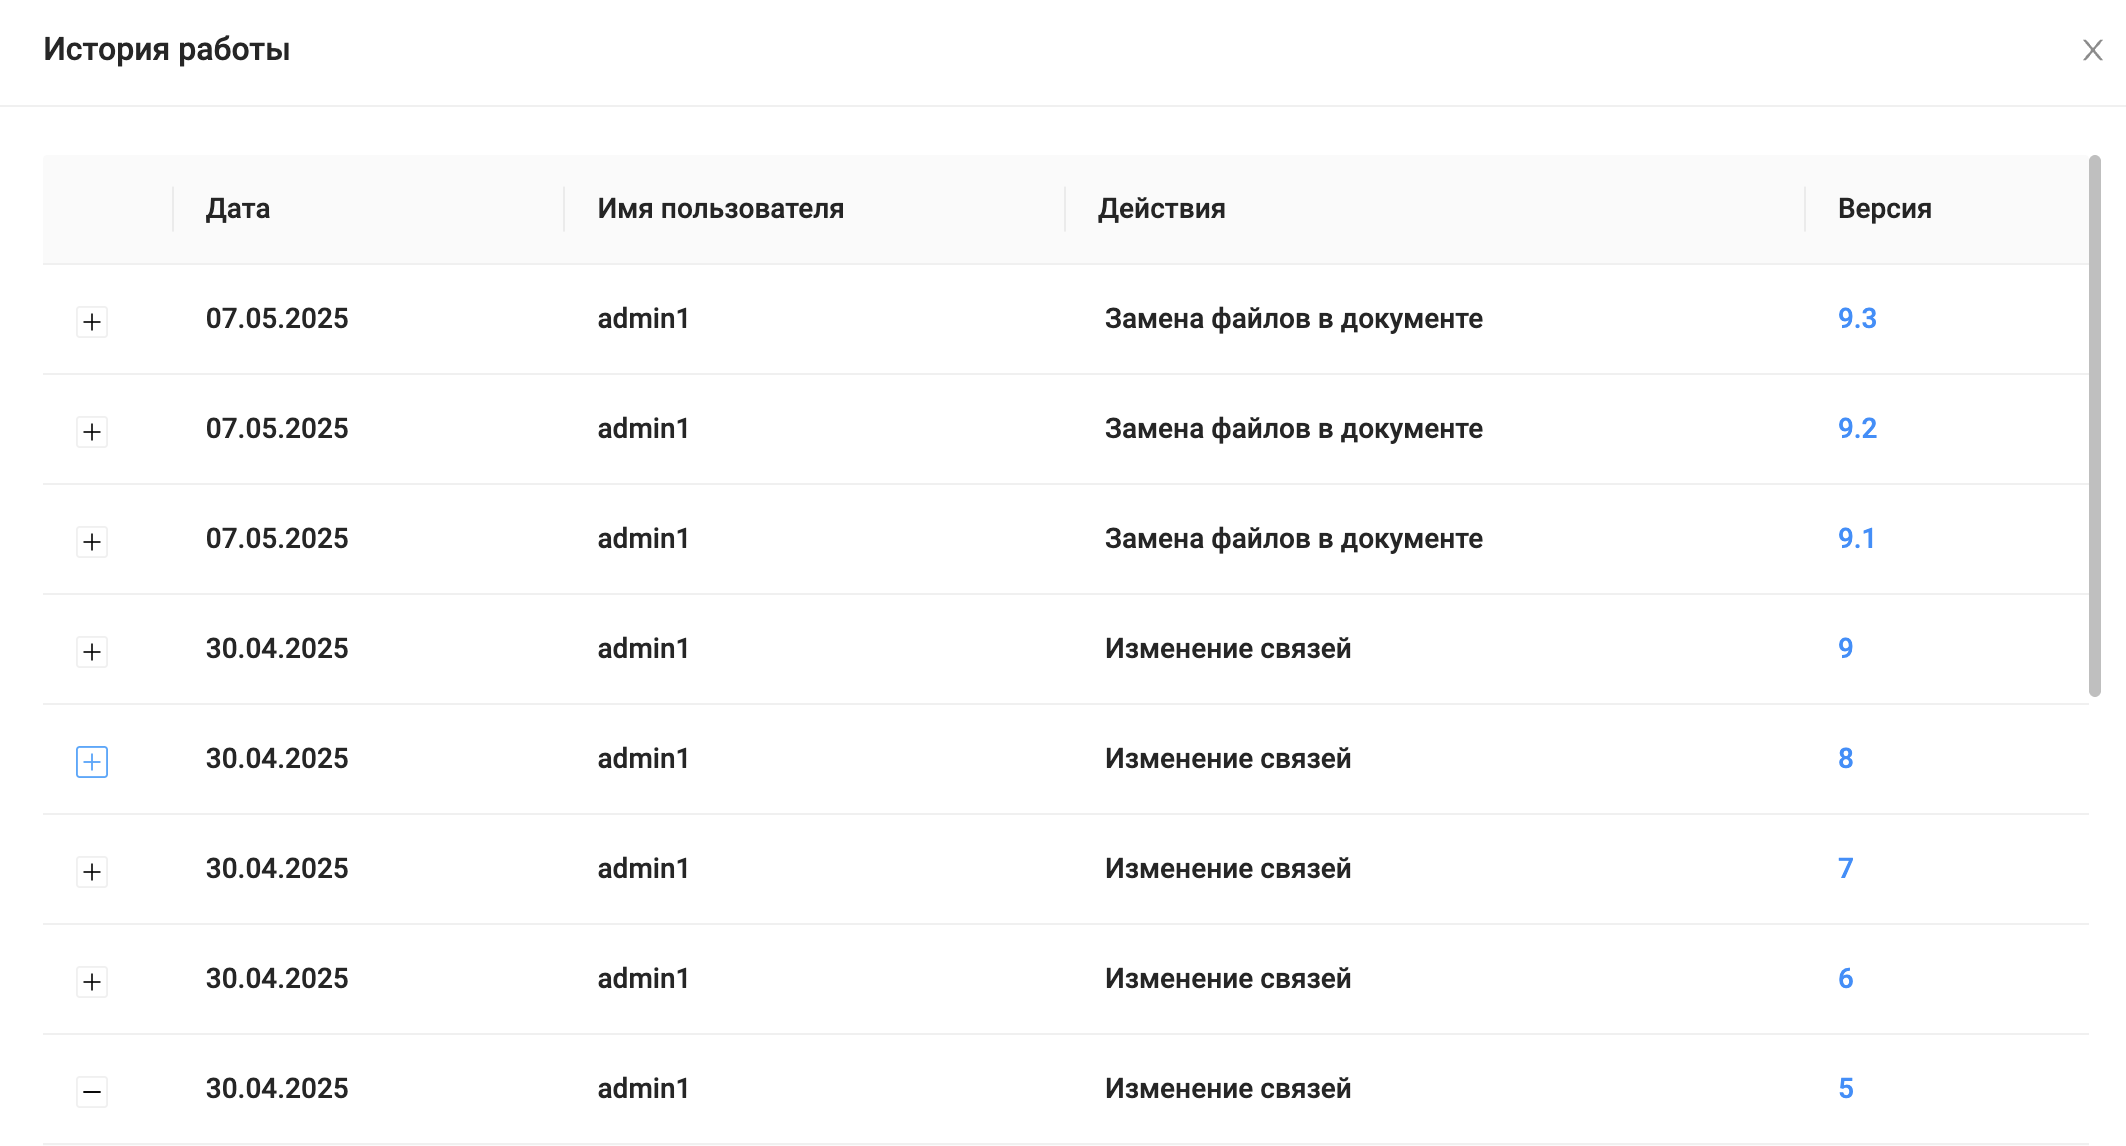Screen dimensions: 2126x1146
Task: Open version 9.2 link
Action: (1857, 429)
